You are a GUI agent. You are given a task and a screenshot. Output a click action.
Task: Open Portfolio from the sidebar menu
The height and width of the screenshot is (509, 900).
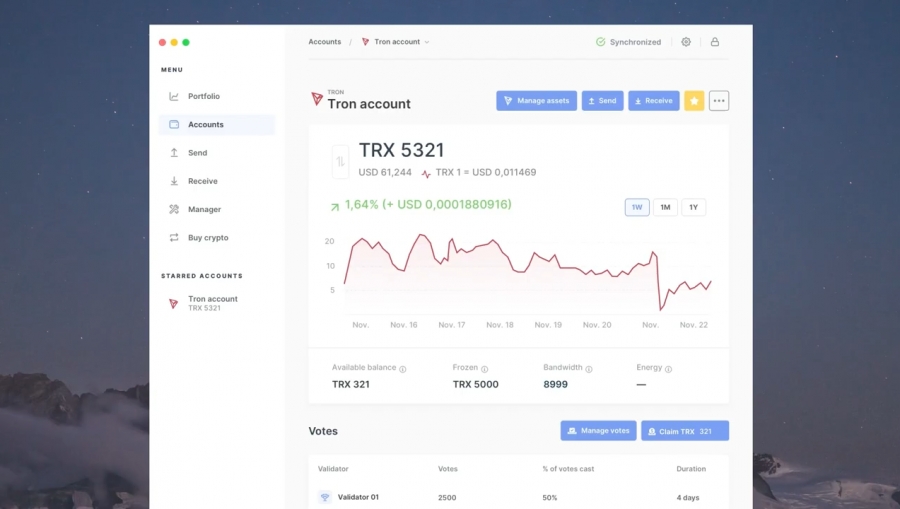pyautogui.click(x=216, y=96)
